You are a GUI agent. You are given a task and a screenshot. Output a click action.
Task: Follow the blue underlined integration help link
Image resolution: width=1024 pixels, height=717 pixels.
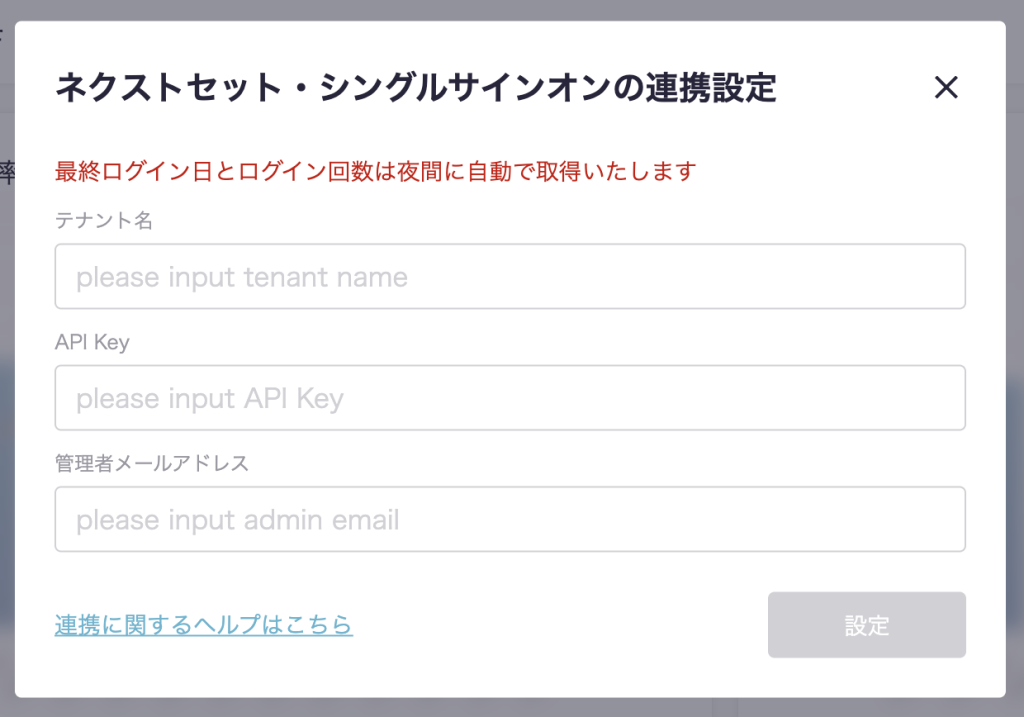coord(204,625)
